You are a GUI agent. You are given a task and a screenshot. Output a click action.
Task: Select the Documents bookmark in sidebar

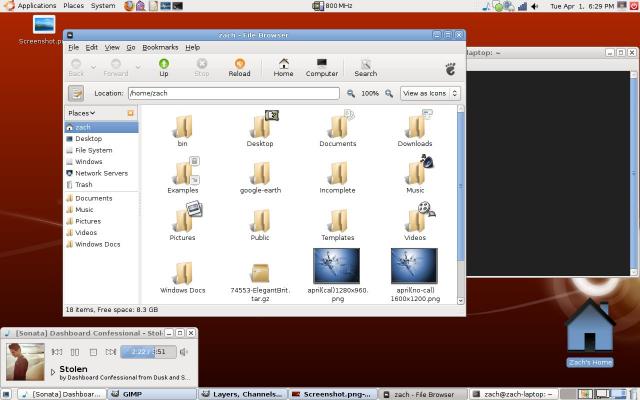pyautogui.click(x=101, y=198)
